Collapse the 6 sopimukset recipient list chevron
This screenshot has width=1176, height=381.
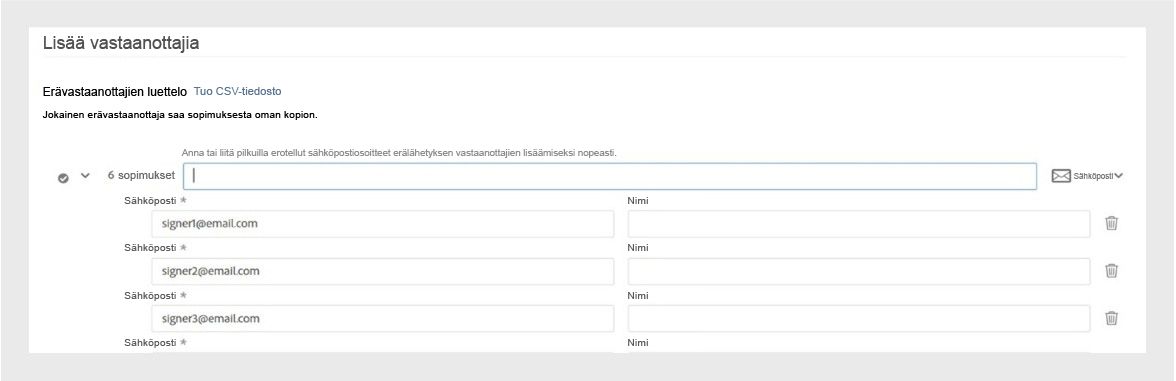coord(85,176)
